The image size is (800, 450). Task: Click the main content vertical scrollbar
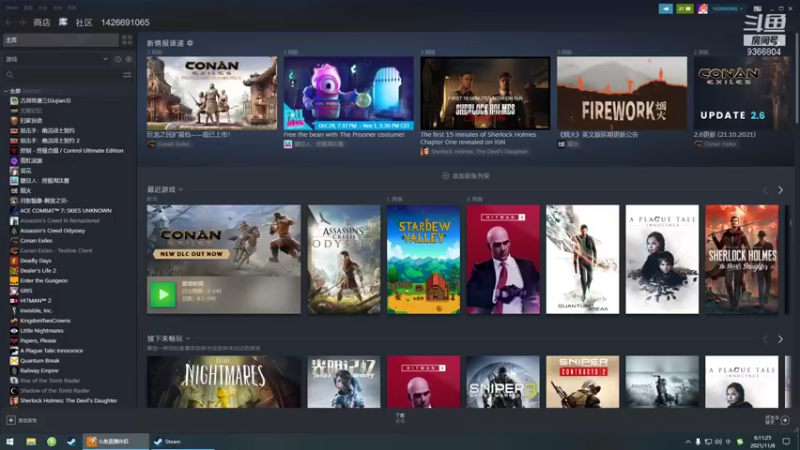pyautogui.click(x=797, y=77)
